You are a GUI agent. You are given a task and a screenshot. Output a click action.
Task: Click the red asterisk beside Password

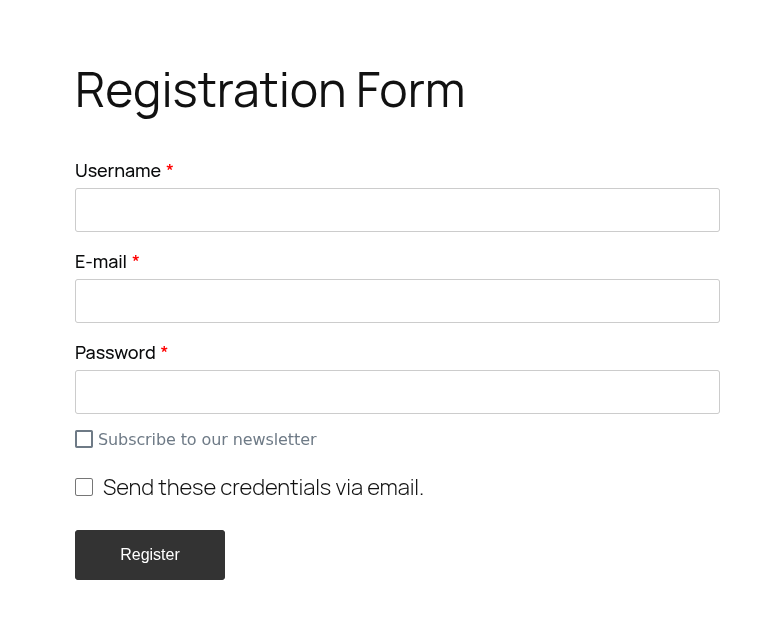164,352
